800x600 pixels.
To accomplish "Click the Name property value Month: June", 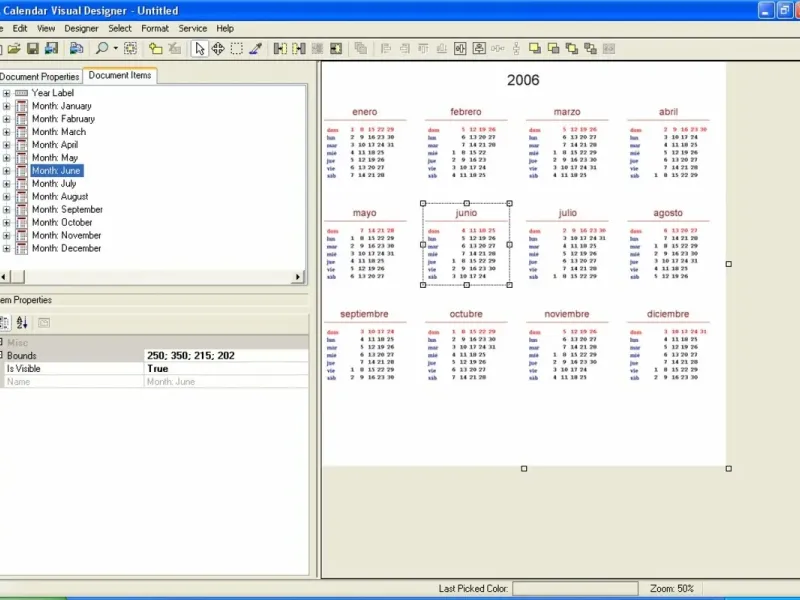I will tap(226, 382).
